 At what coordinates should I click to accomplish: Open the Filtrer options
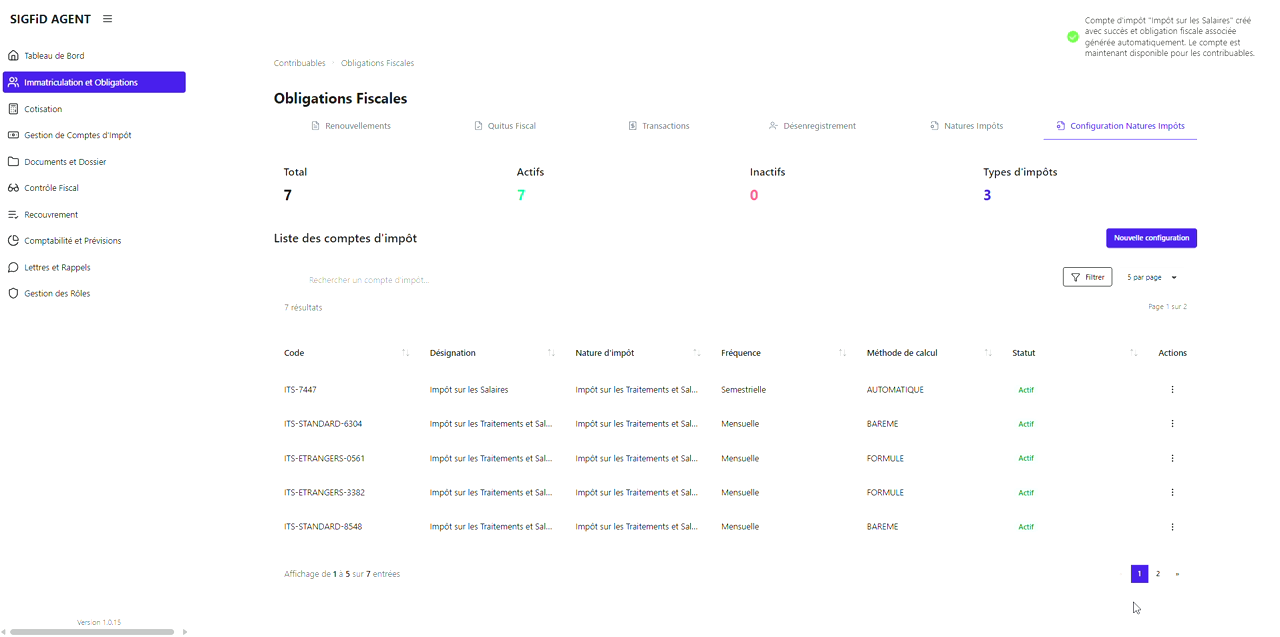1087,277
